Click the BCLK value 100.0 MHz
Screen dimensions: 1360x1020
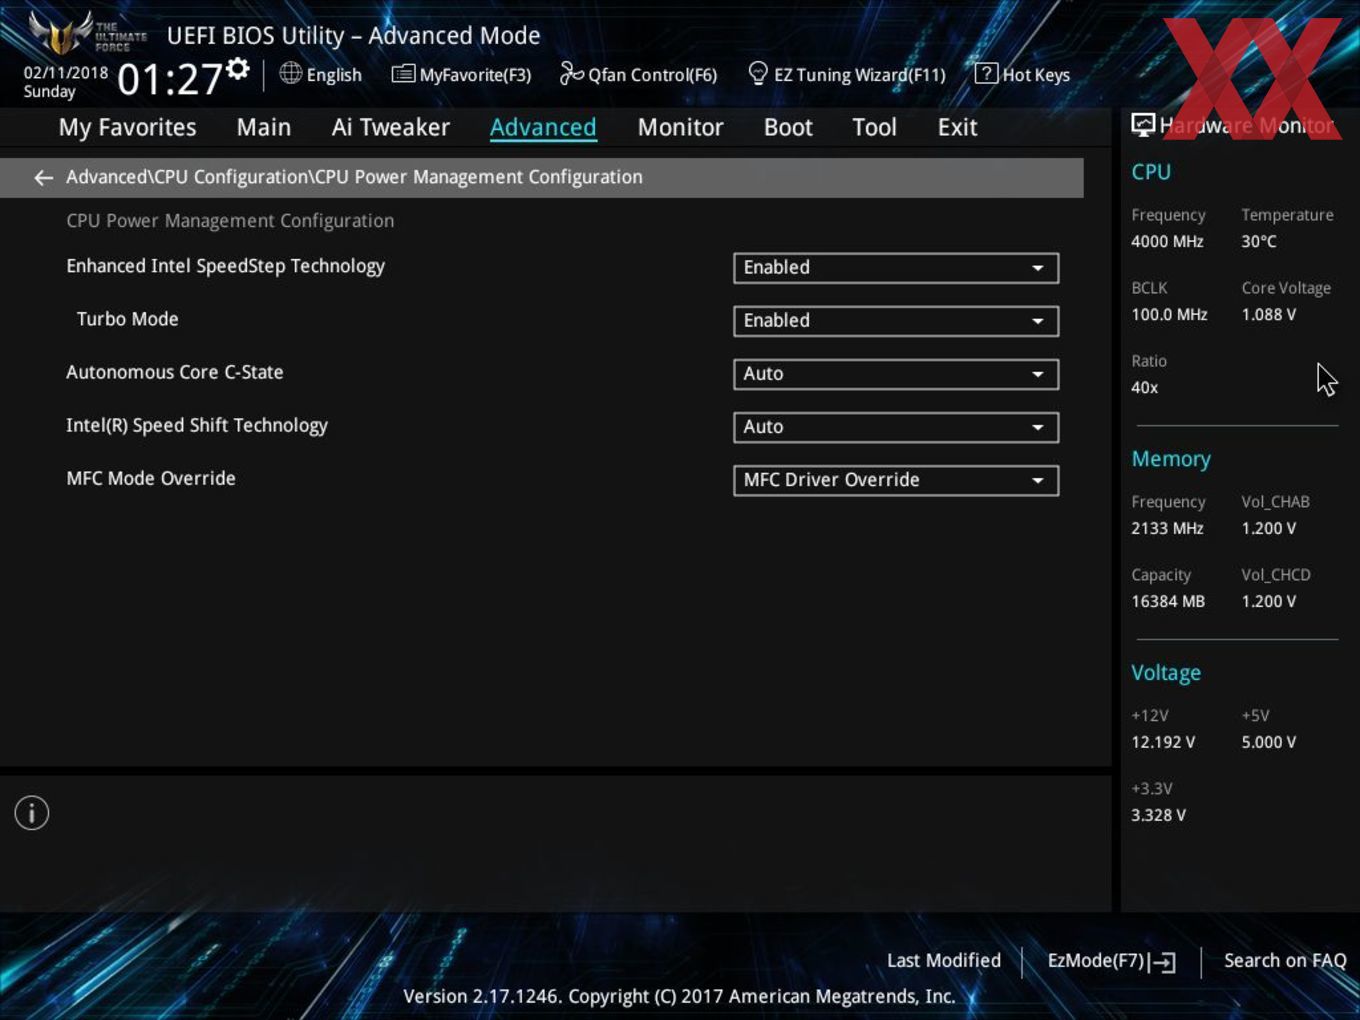(x=1169, y=314)
